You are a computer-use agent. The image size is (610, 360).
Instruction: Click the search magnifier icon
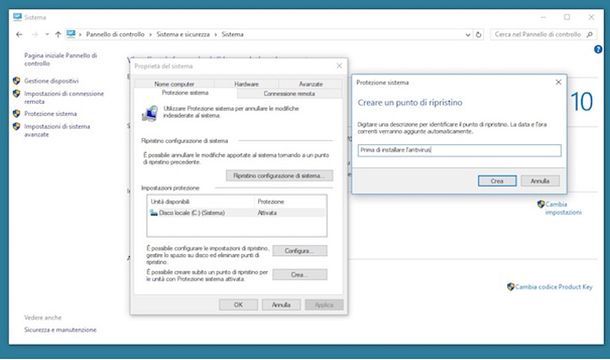click(590, 35)
